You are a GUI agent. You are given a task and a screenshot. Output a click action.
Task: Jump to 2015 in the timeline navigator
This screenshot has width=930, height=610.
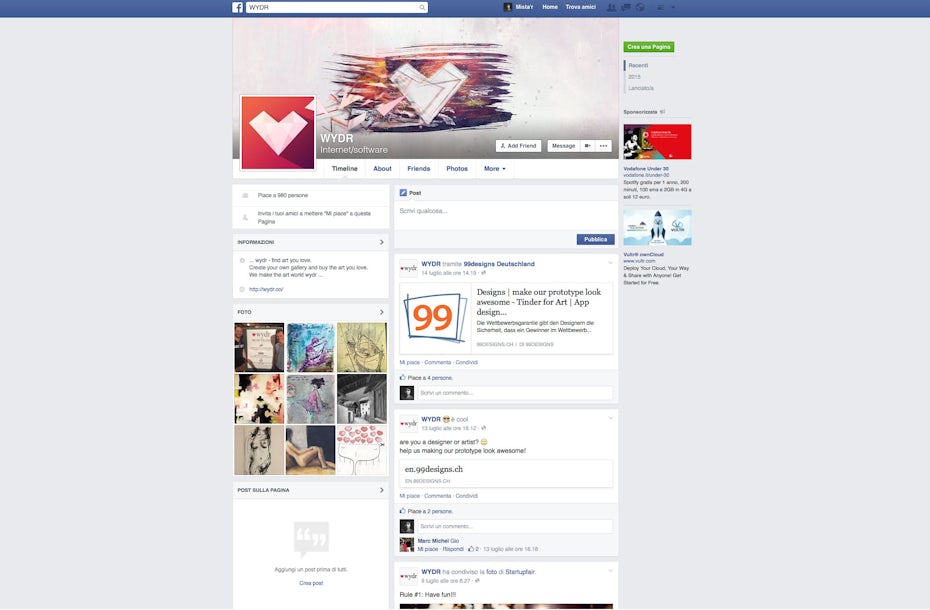tap(635, 77)
